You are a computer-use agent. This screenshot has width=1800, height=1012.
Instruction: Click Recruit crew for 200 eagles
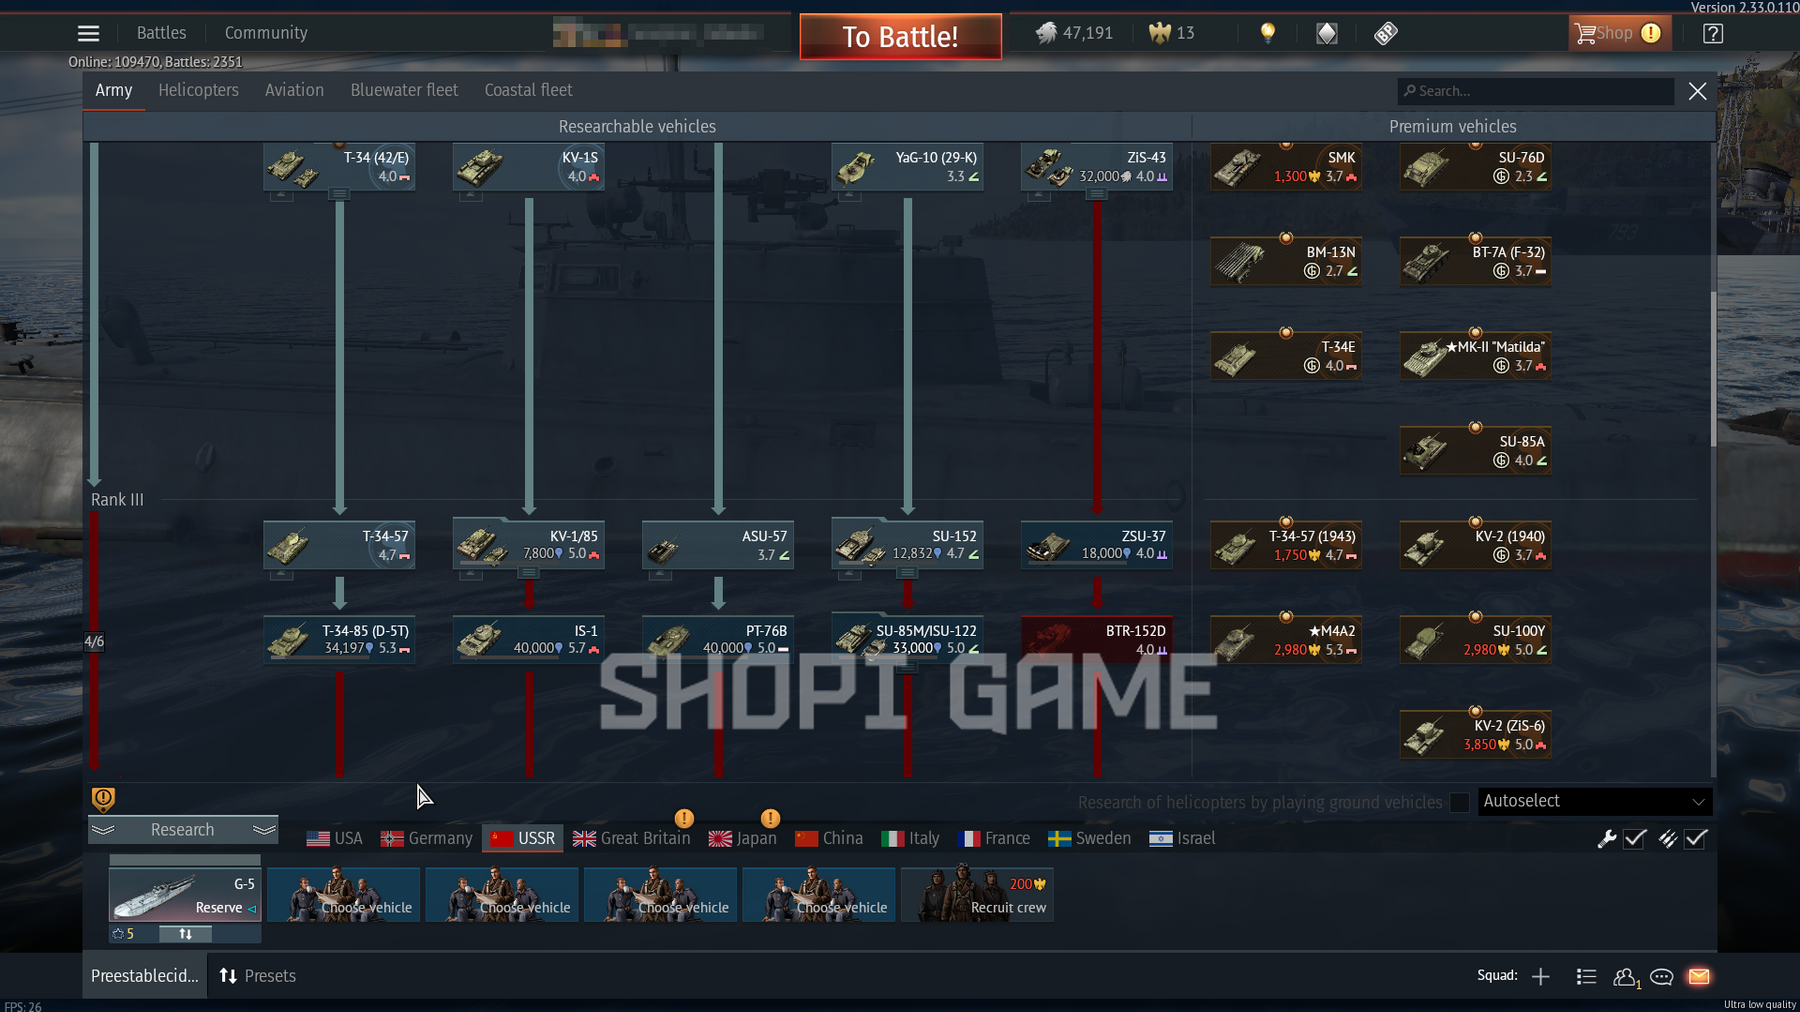[977, 895]
